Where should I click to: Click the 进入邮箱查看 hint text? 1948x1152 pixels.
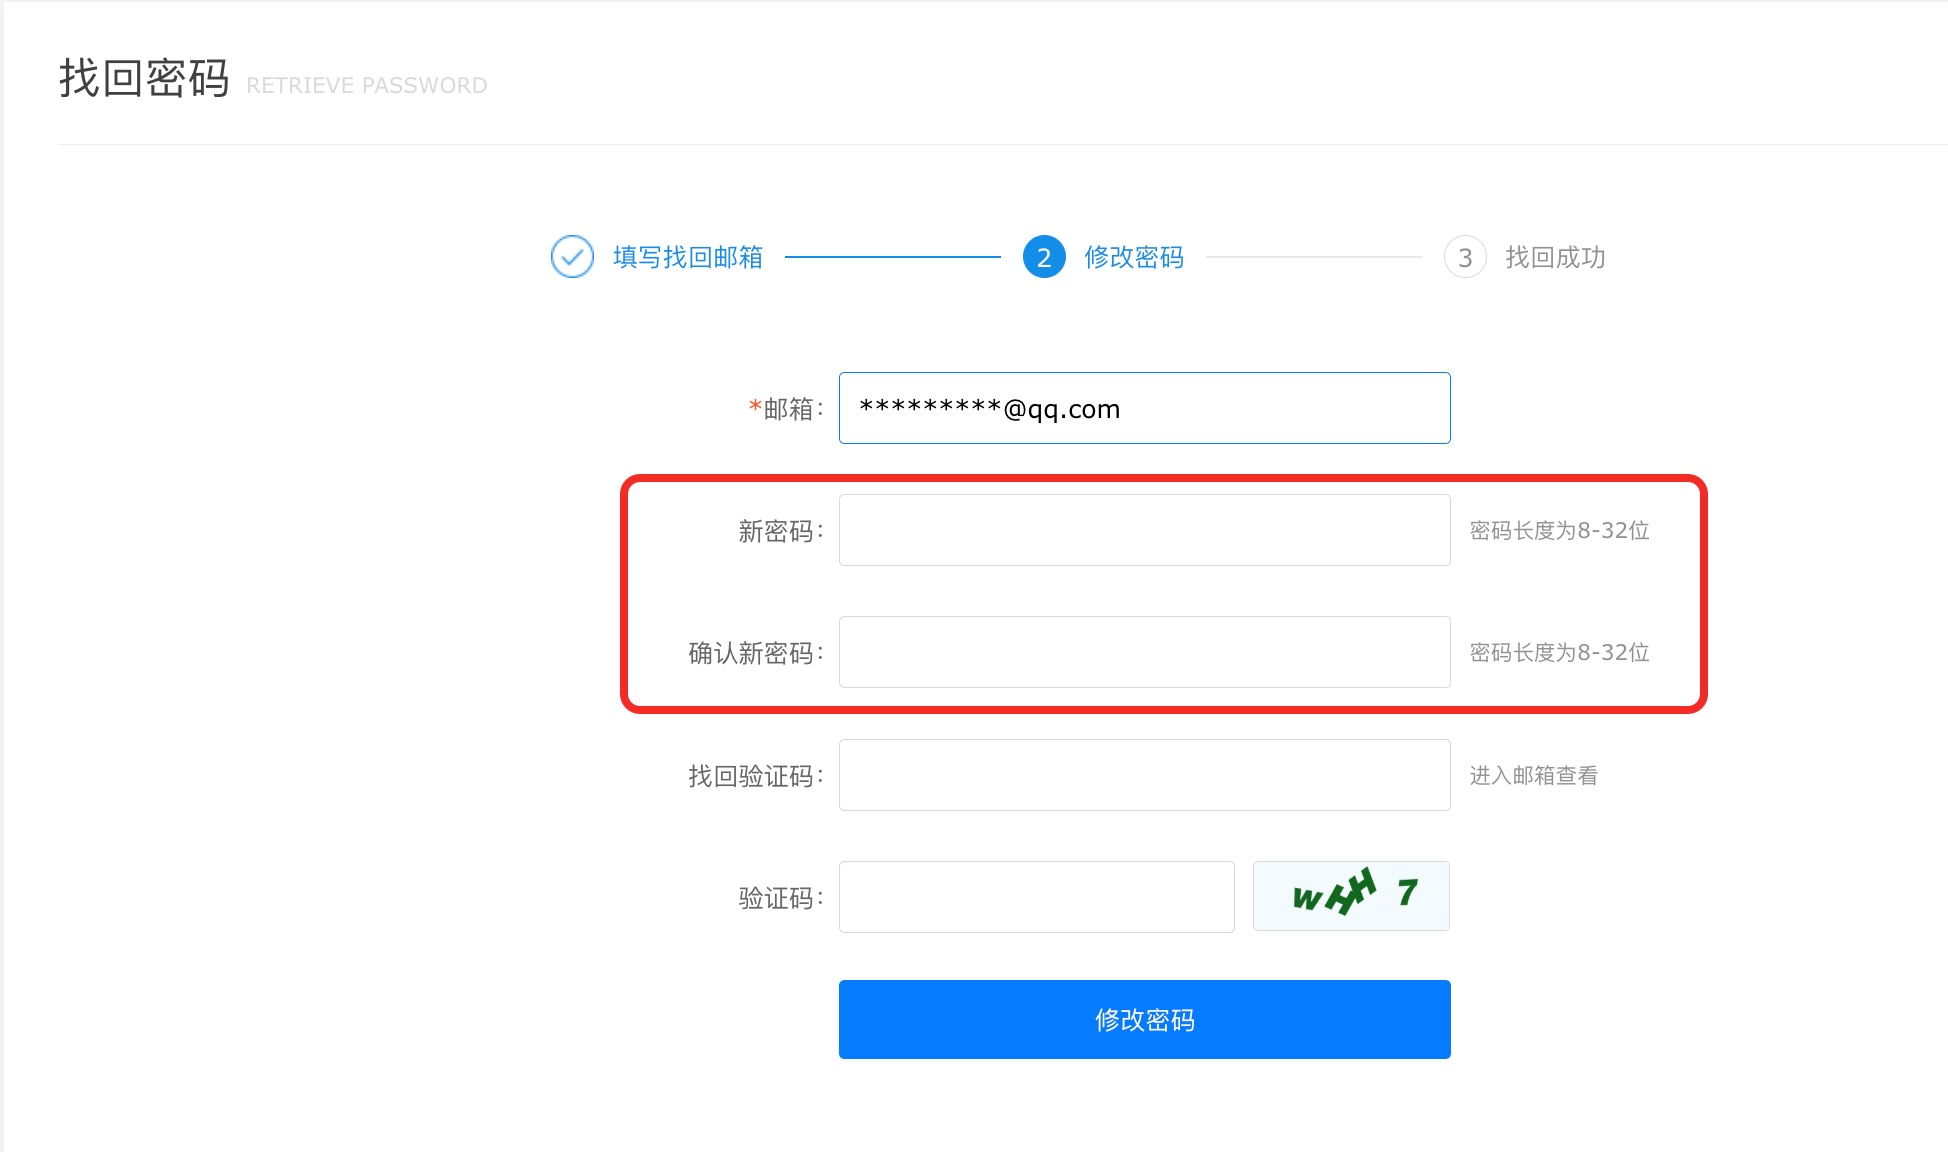[1533, 775]
